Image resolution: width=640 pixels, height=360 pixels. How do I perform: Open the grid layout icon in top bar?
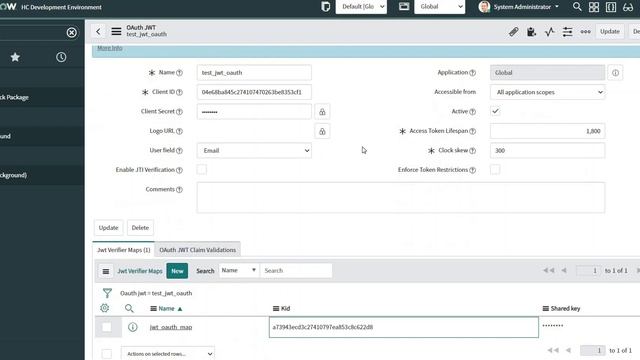point(594,7)
